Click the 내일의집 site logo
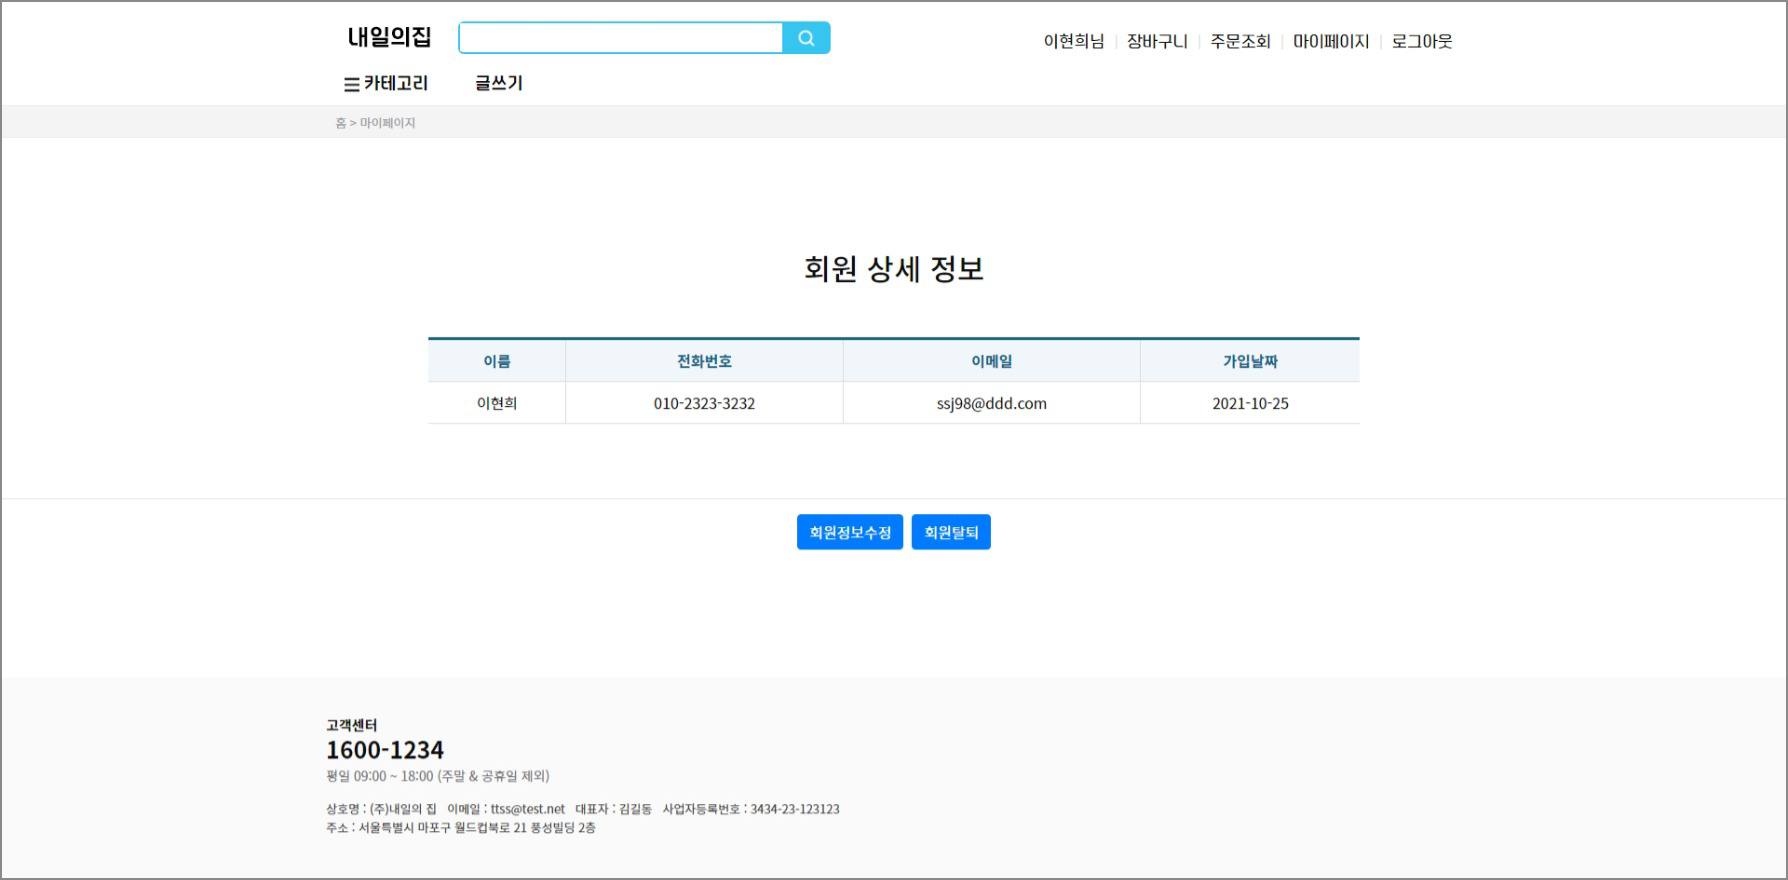The width and height of the screenshot is (1788, 880). pyautogui.click(x=389, y=37)
